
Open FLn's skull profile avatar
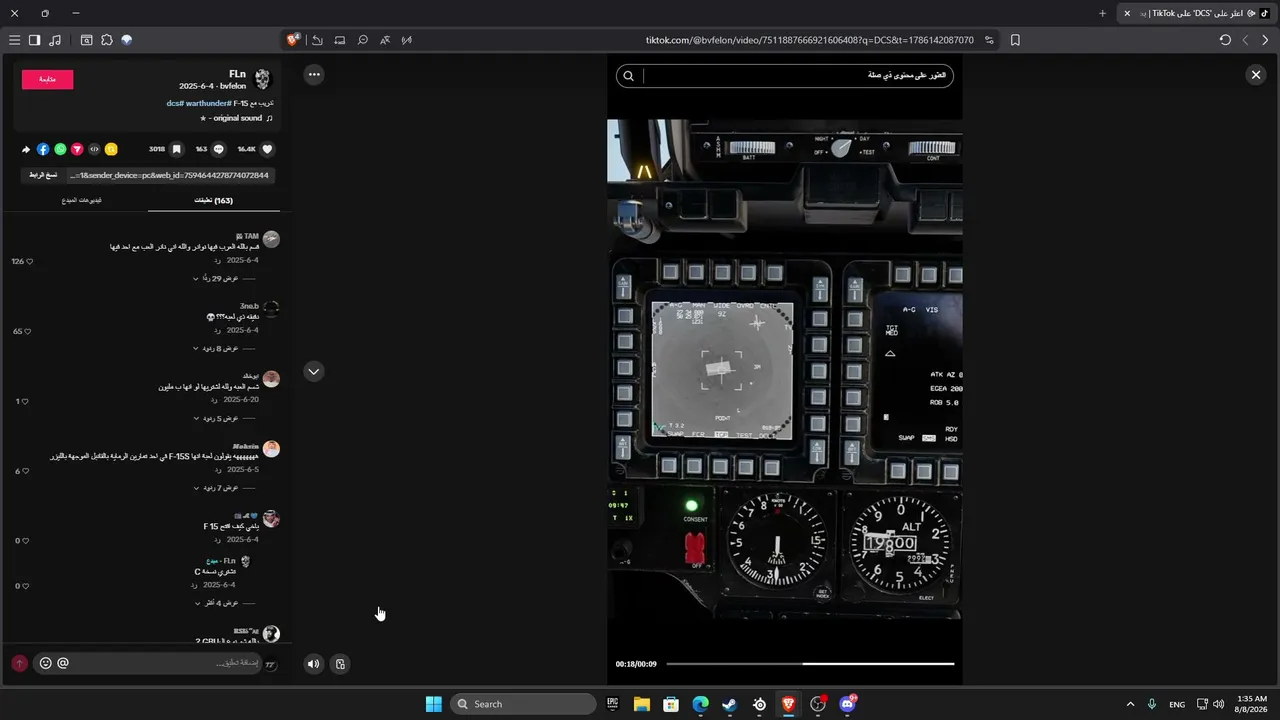pyautogui.click(x=263, y=79)
